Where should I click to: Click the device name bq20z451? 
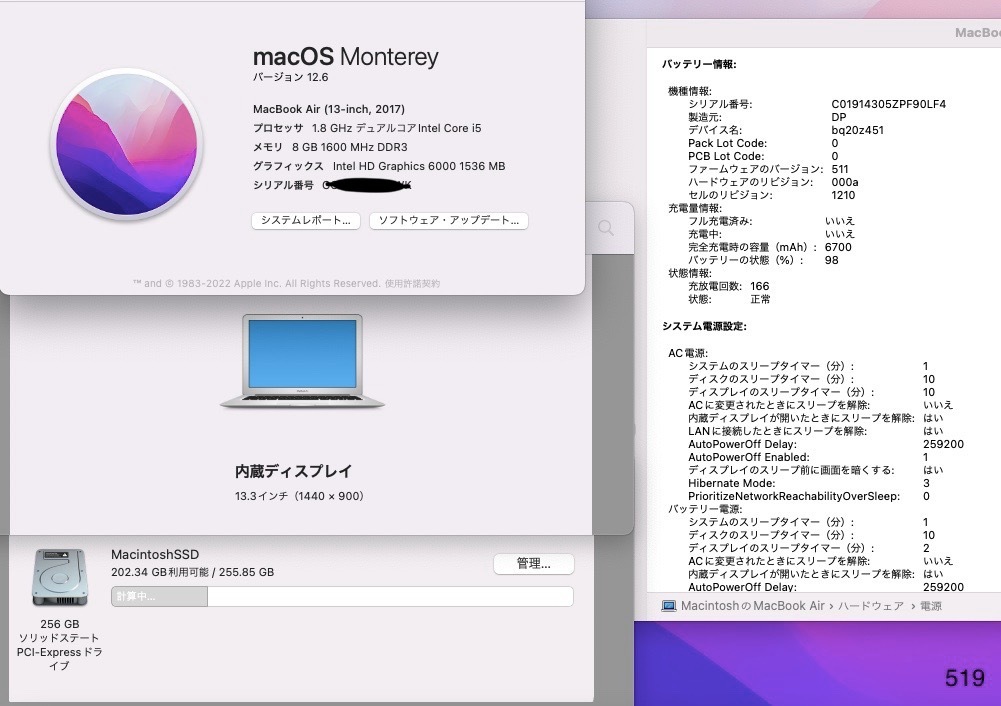pyautogui.click(x=857, y=130)
